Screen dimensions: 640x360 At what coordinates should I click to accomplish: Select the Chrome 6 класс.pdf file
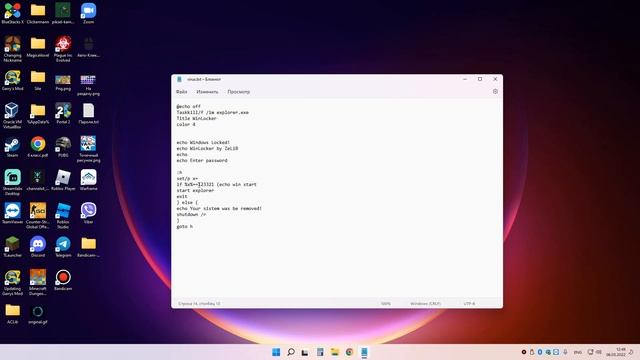click(x=38, y=147)
